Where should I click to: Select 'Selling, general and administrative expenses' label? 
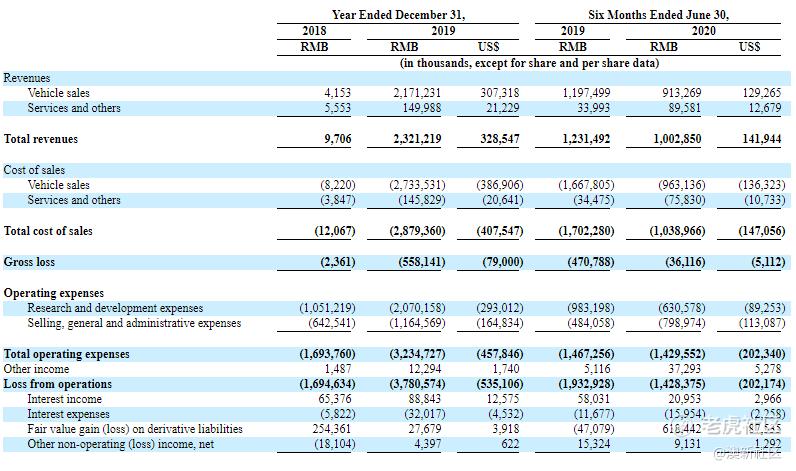pos(134,323)
